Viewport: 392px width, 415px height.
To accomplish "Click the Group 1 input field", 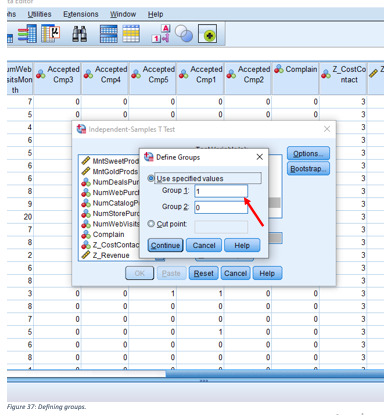I will [x=221, y=191].
